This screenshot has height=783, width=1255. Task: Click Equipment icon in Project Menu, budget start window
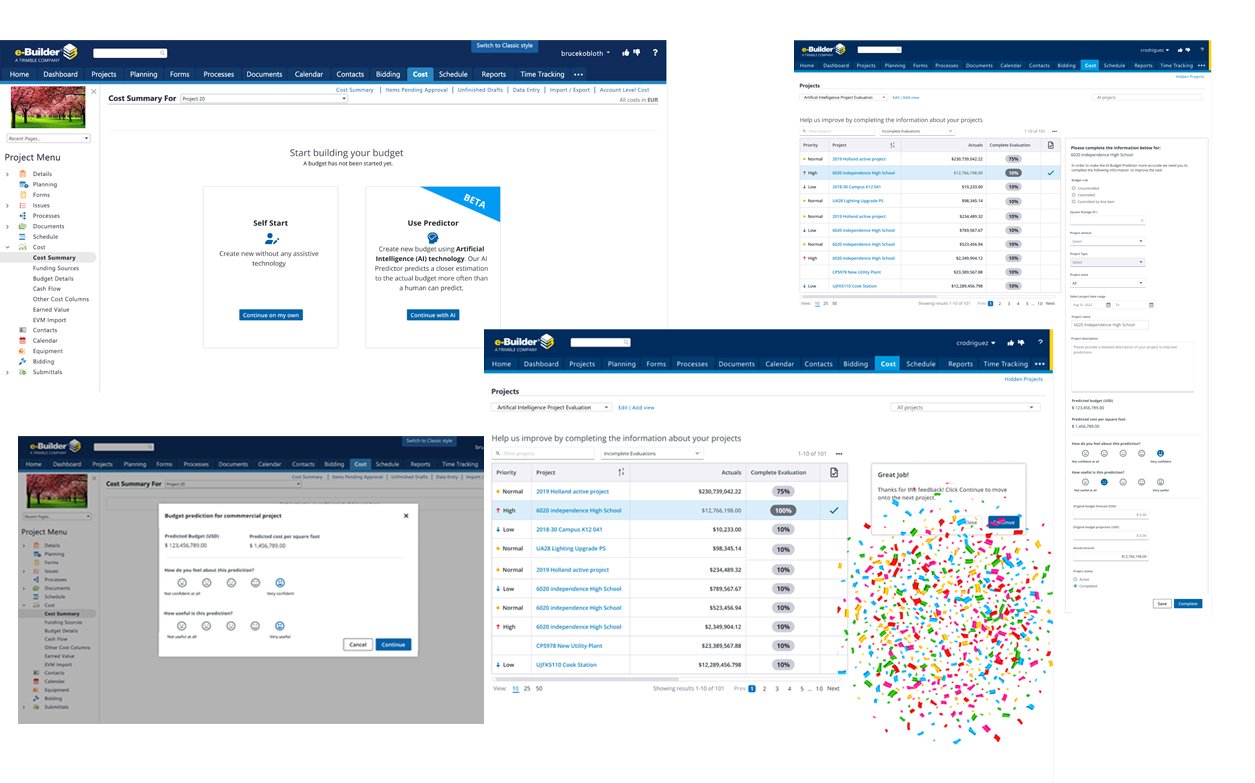(23, 351)
